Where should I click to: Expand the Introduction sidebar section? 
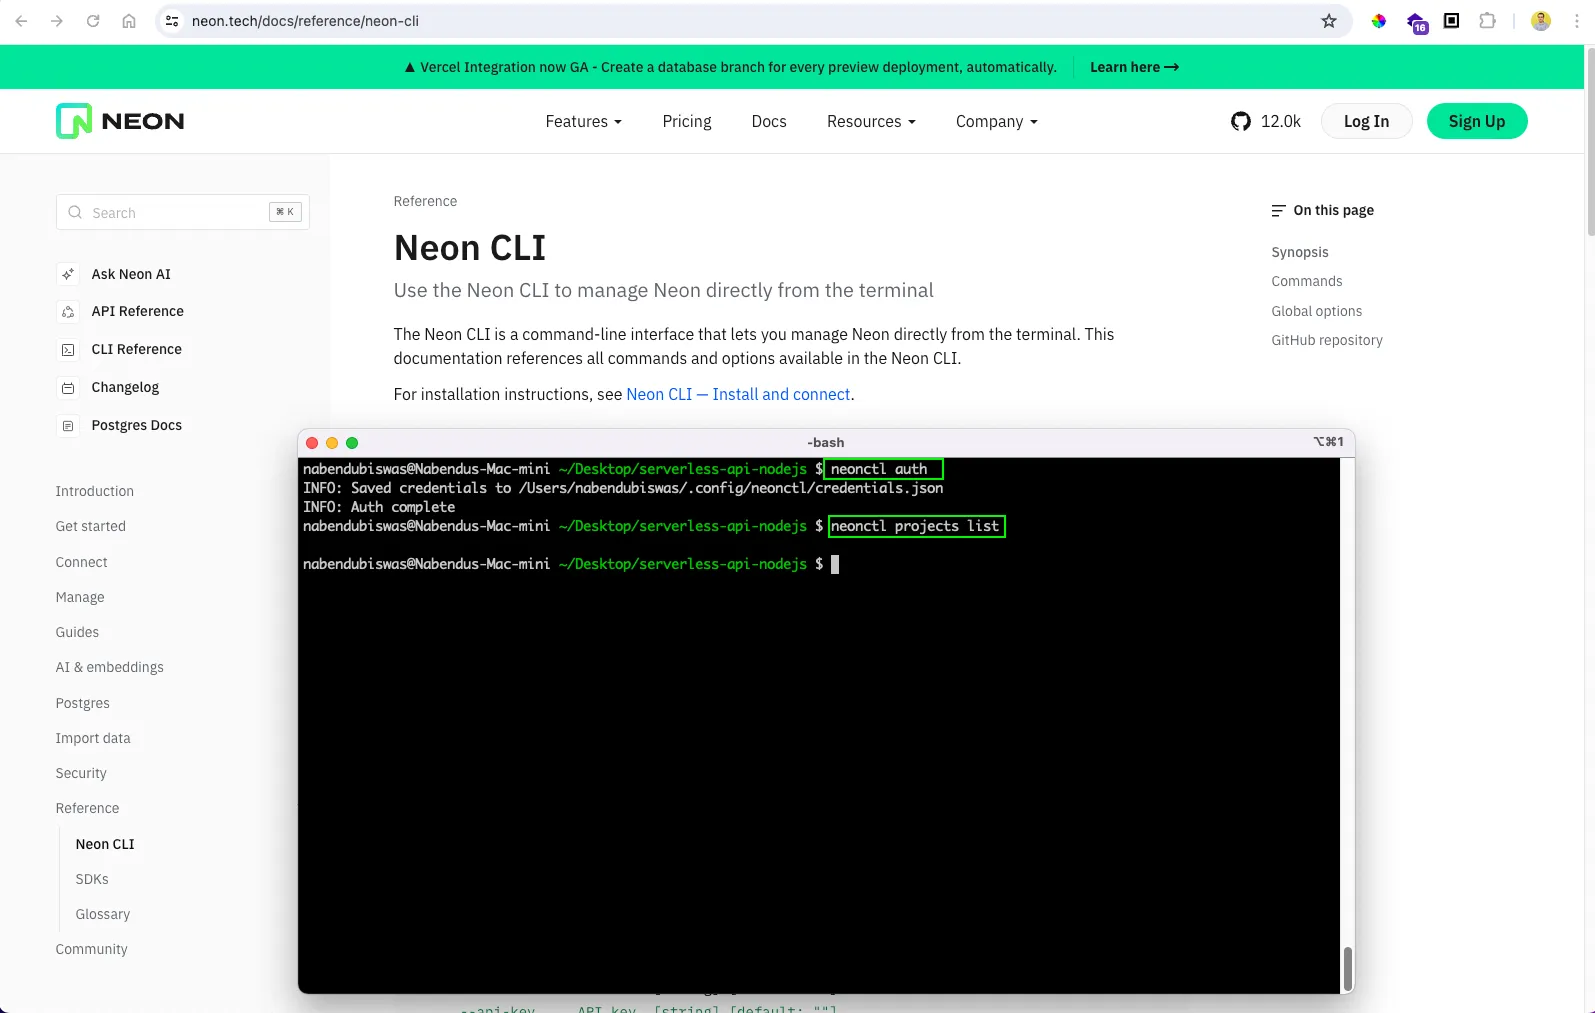95,491
